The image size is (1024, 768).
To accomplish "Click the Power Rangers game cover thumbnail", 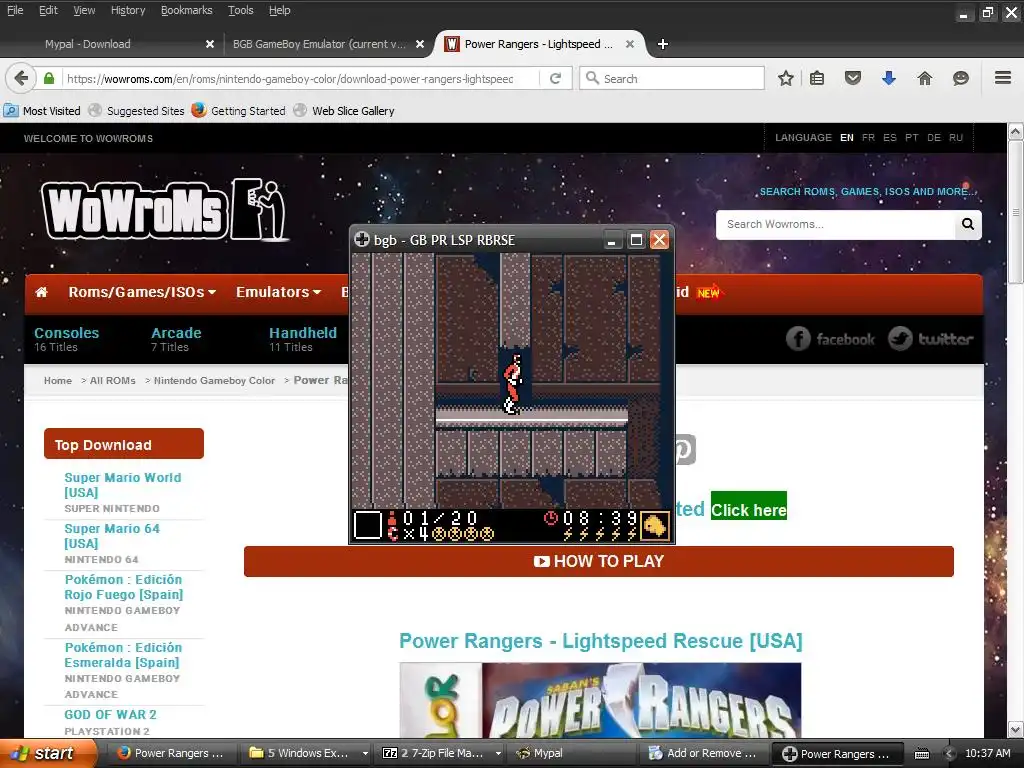I will (600, 700).
